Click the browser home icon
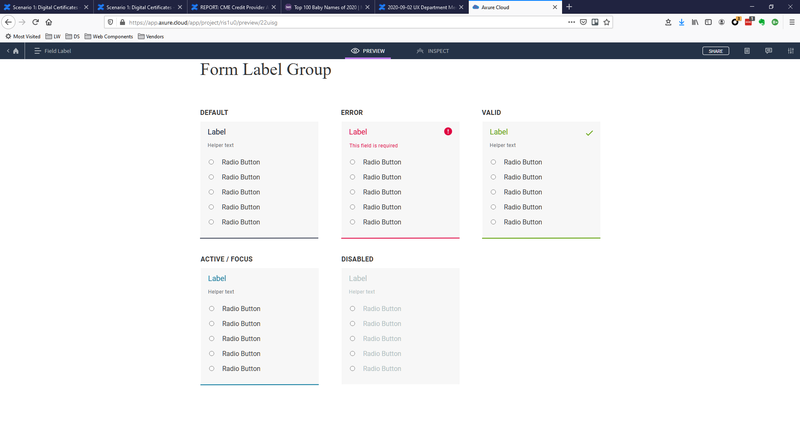Image resolution: width=800 pixels, height=433 pixels. (48, 22)
